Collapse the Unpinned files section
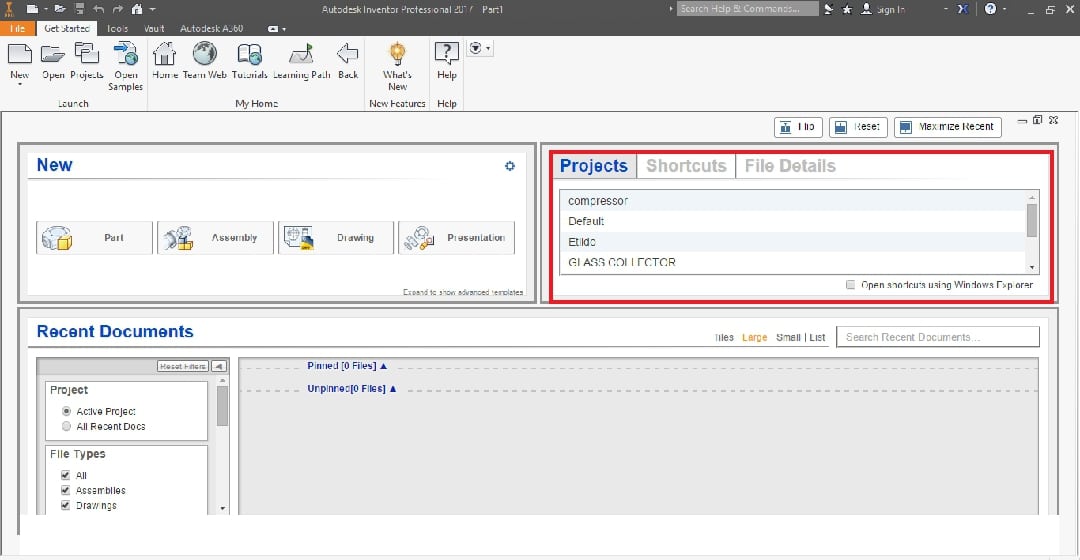Image resolution: width=1080 pixels, height=560 pixels. [x=351, y=389]
